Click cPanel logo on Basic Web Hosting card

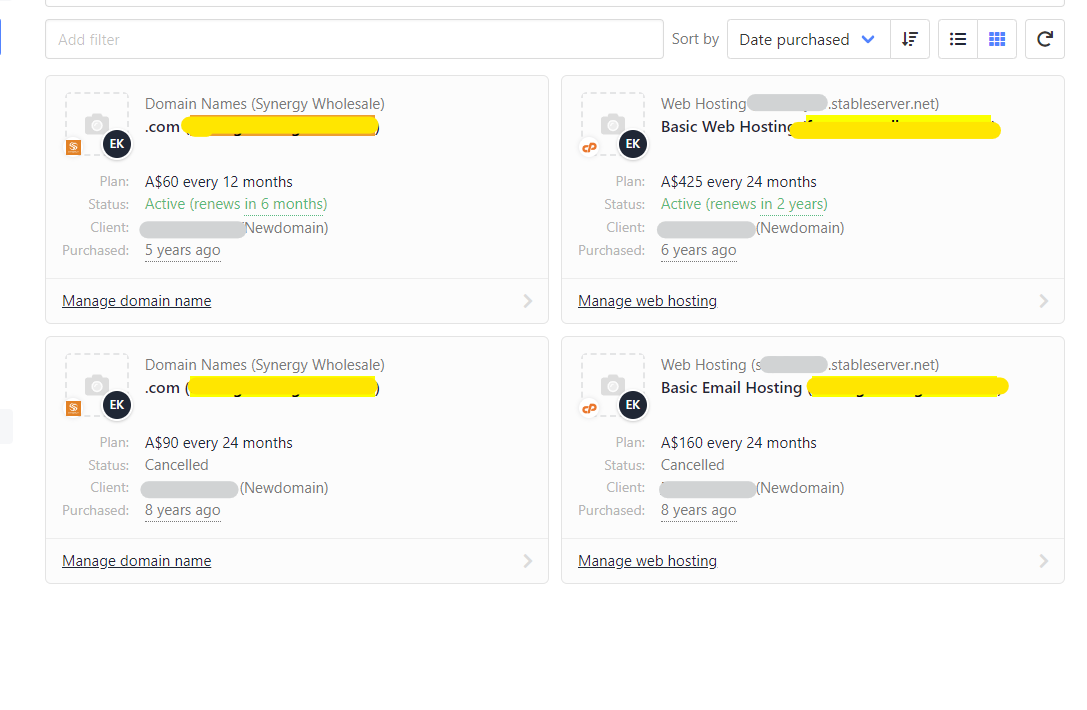[589, 148]
